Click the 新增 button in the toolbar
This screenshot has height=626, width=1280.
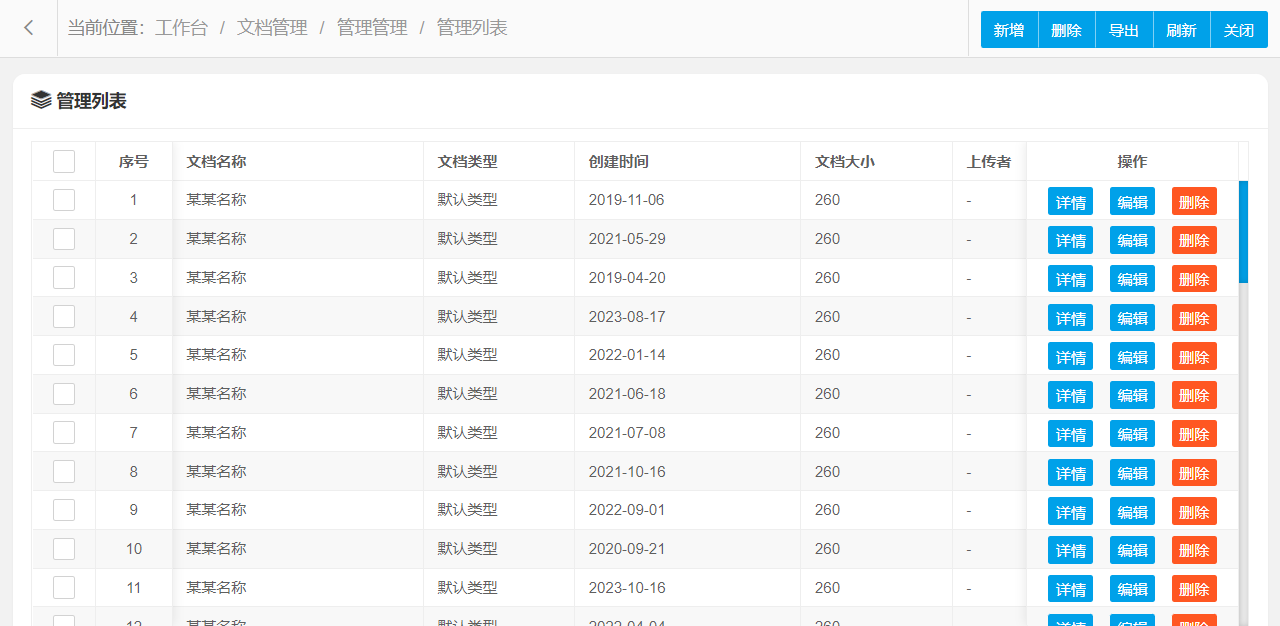tap(1009, 30)
